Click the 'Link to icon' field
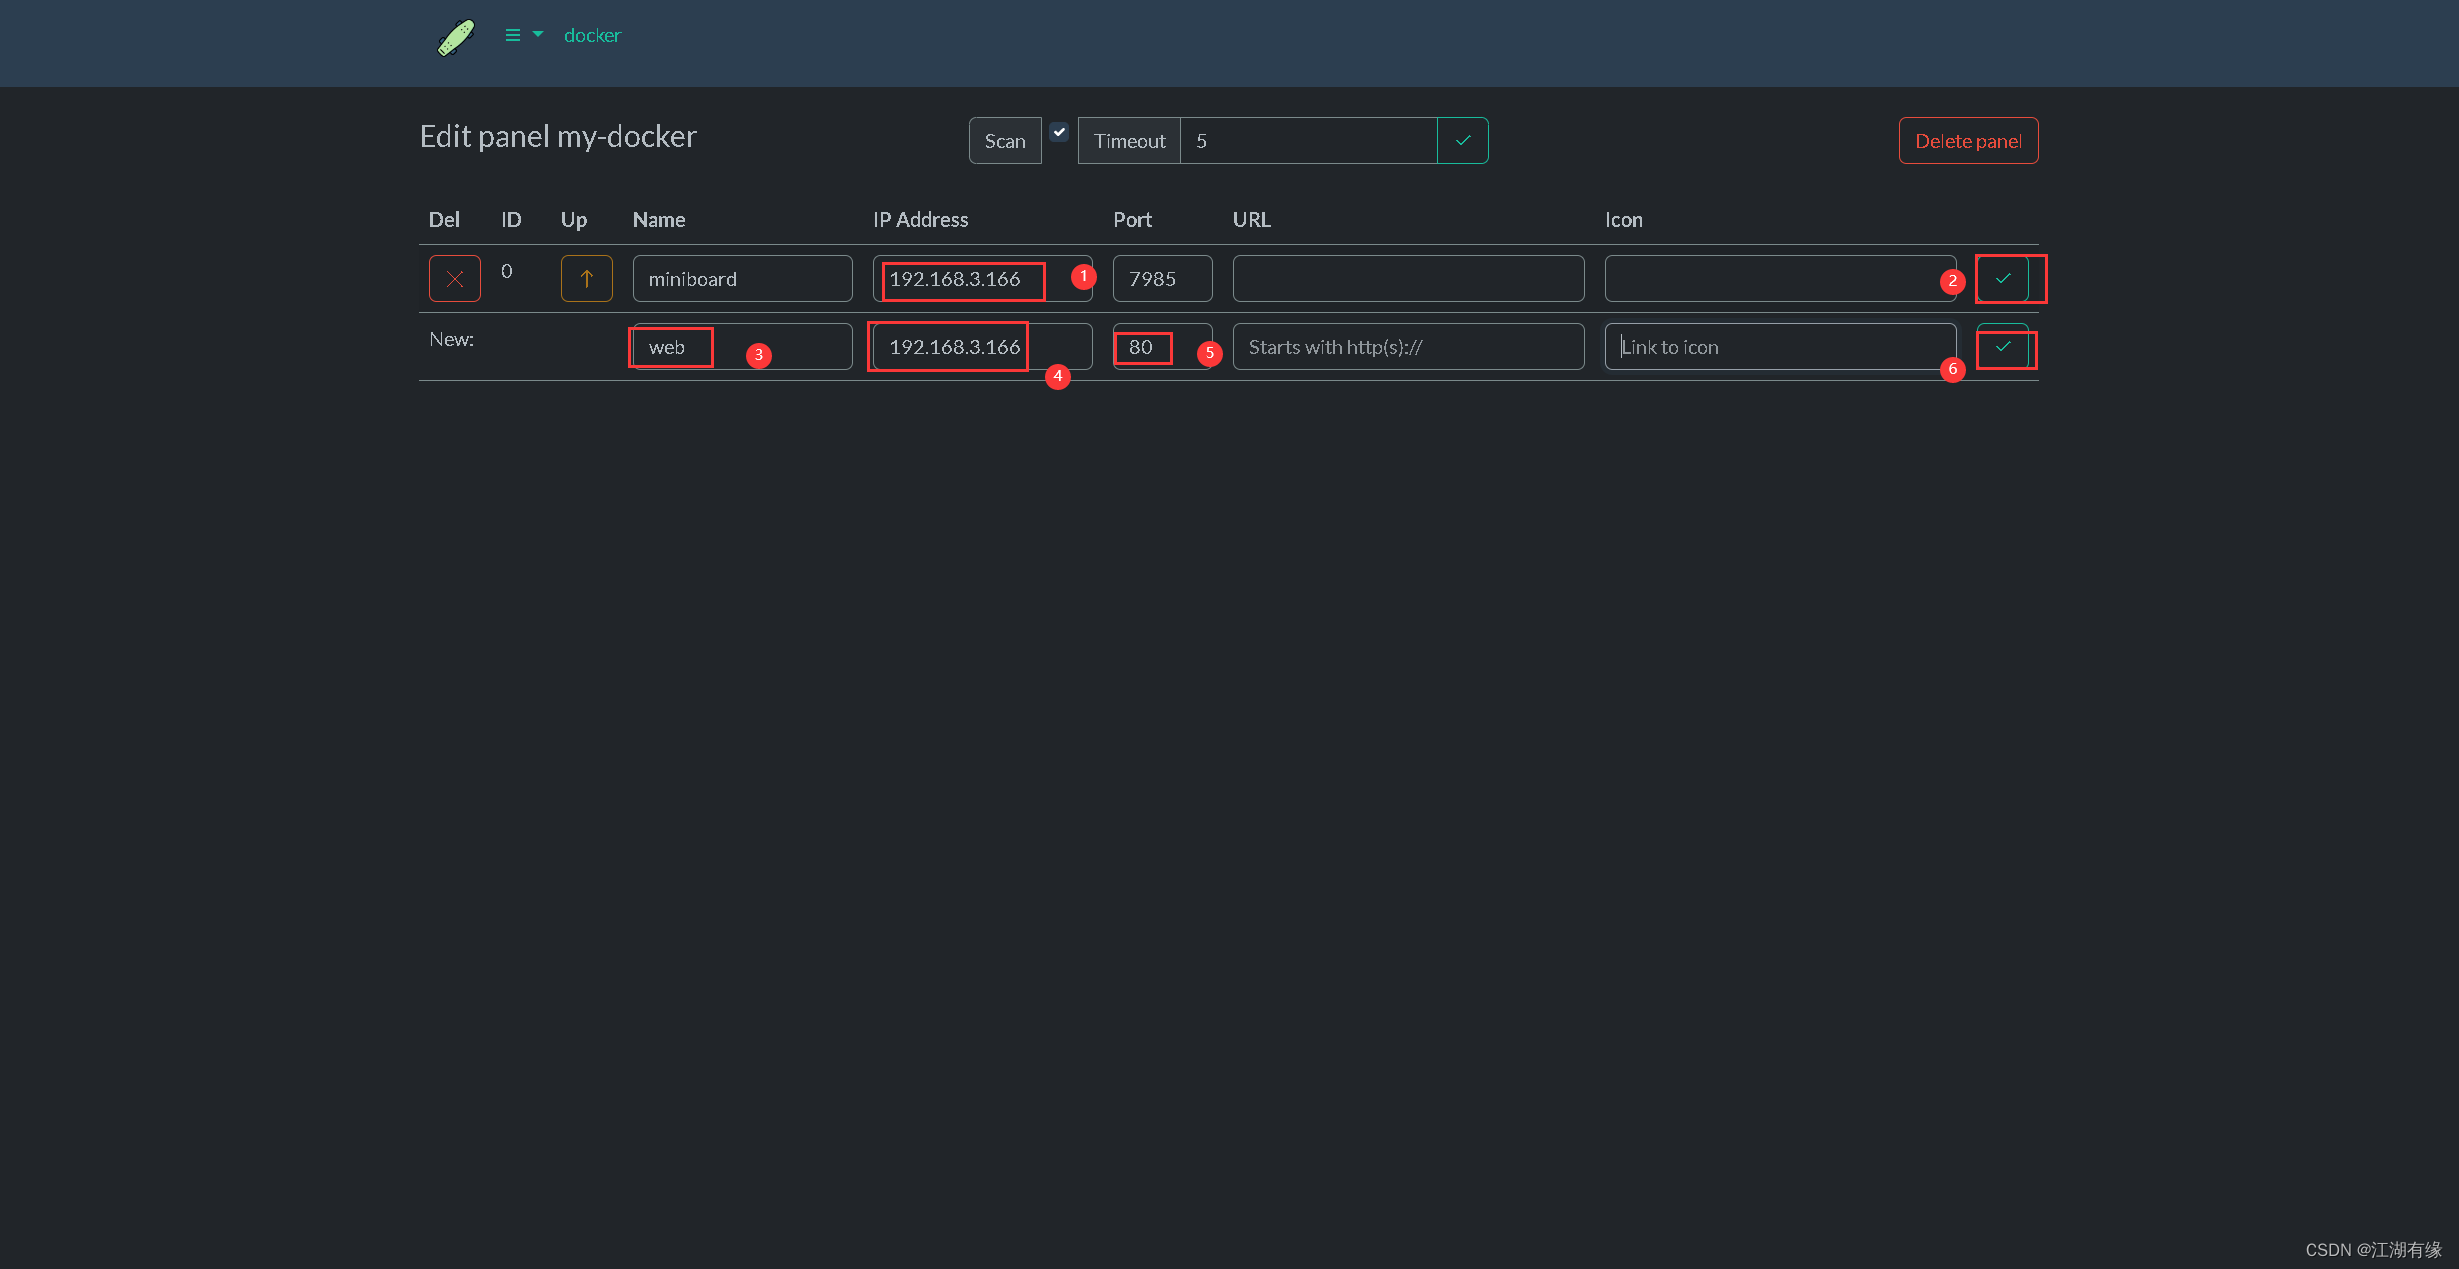The height and width of the screenshot is (1269, 2459). [x=1779, y=347]
